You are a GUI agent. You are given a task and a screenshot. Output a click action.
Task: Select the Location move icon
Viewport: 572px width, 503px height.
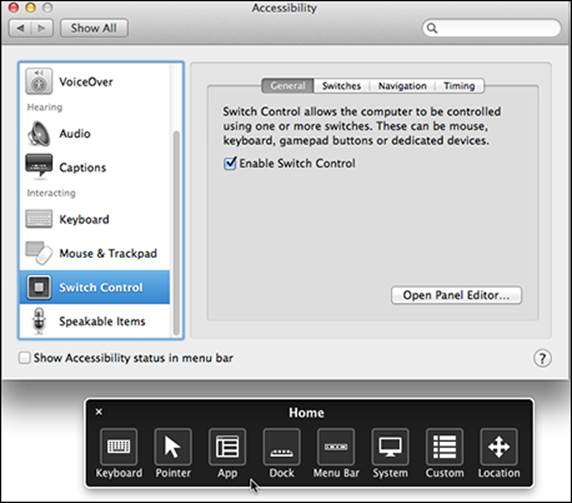(499, 446)
